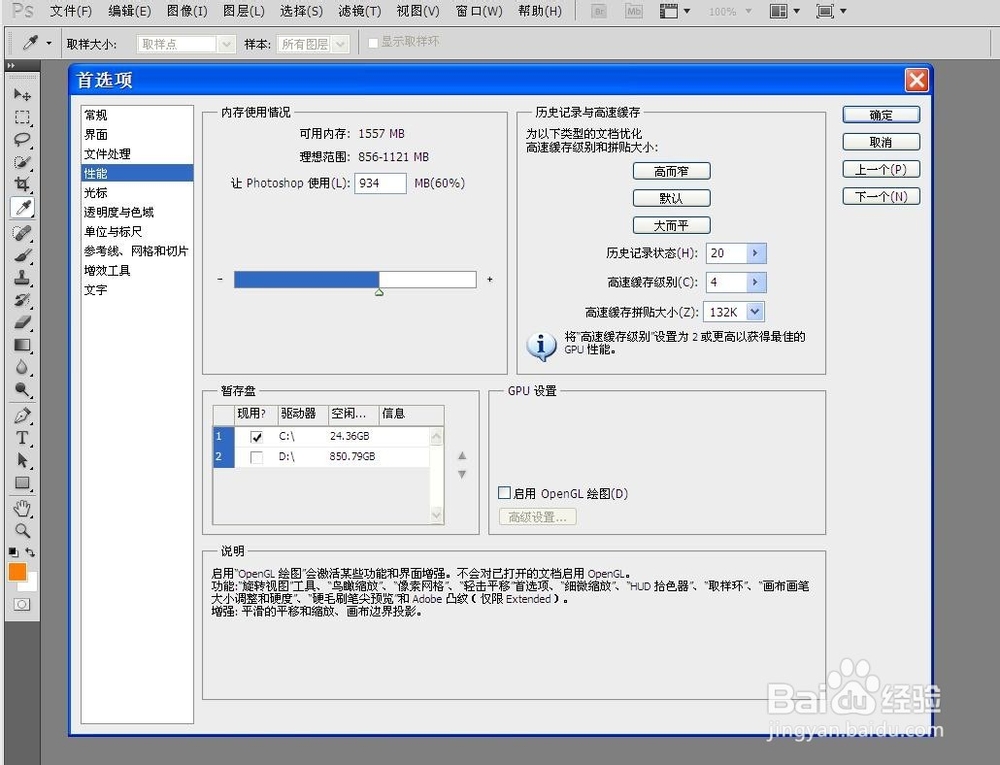
Task: Click the white background color swatch
Action: [32, 583]
